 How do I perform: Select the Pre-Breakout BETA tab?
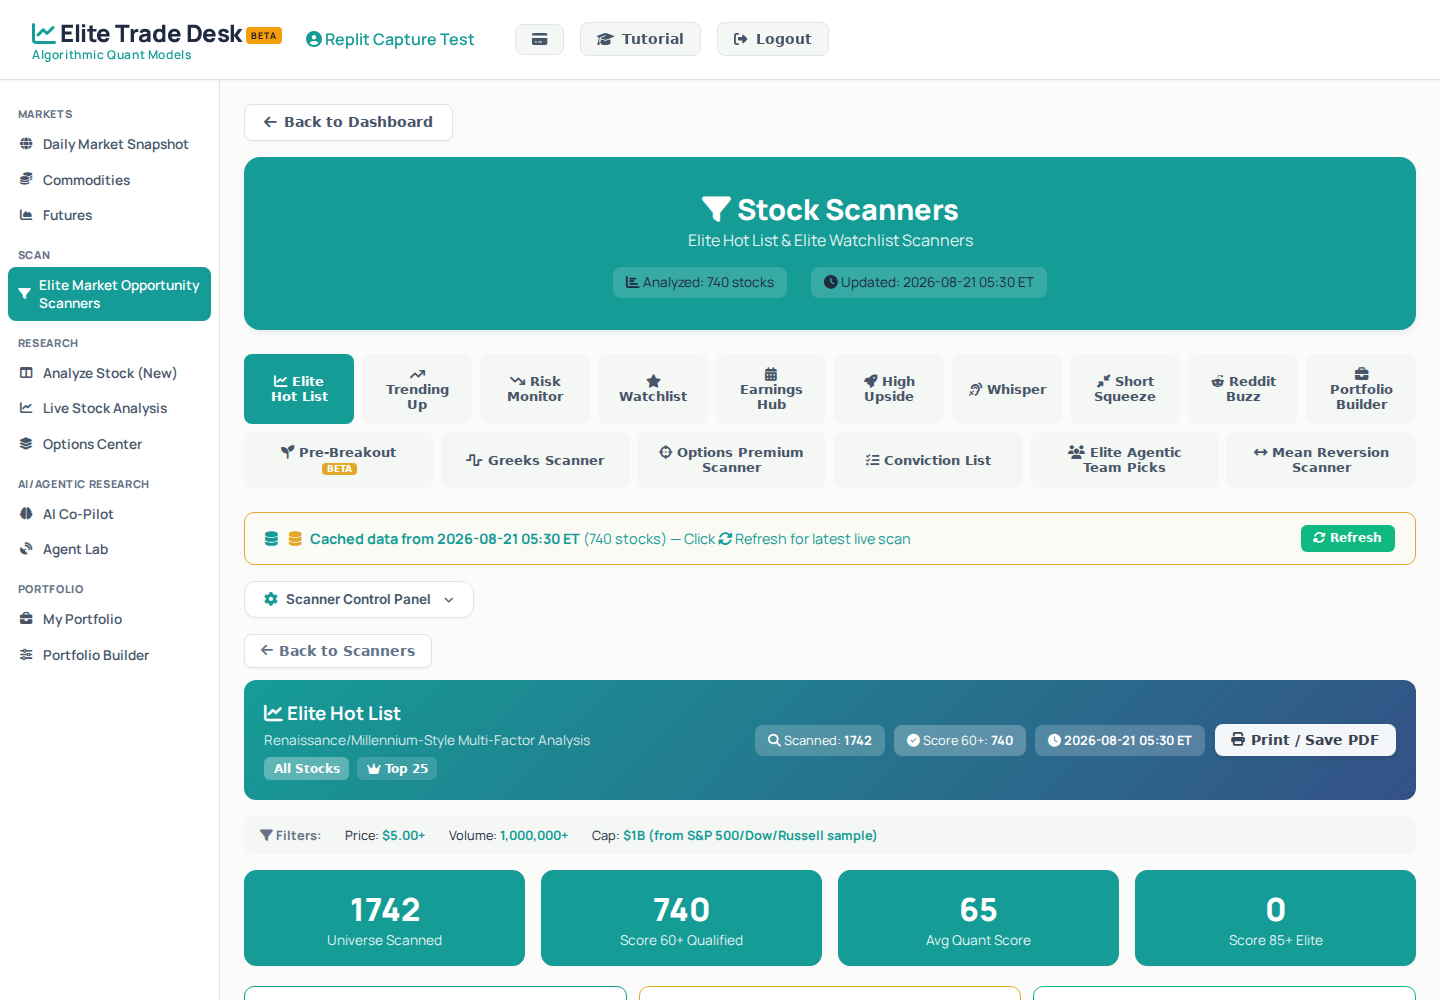tap(338, 460)
